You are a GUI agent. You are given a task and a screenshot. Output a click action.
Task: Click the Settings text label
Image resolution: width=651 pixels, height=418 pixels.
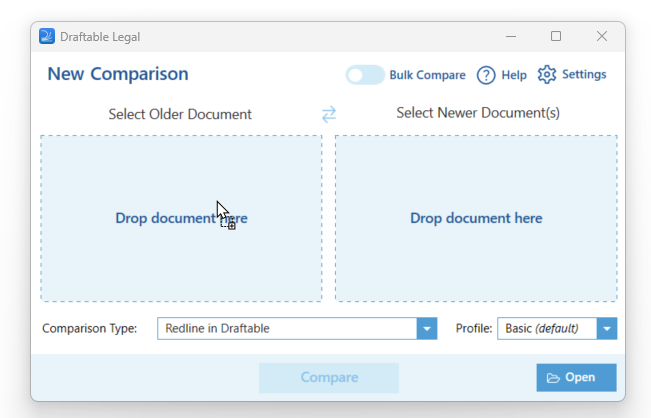coord(584,74)
